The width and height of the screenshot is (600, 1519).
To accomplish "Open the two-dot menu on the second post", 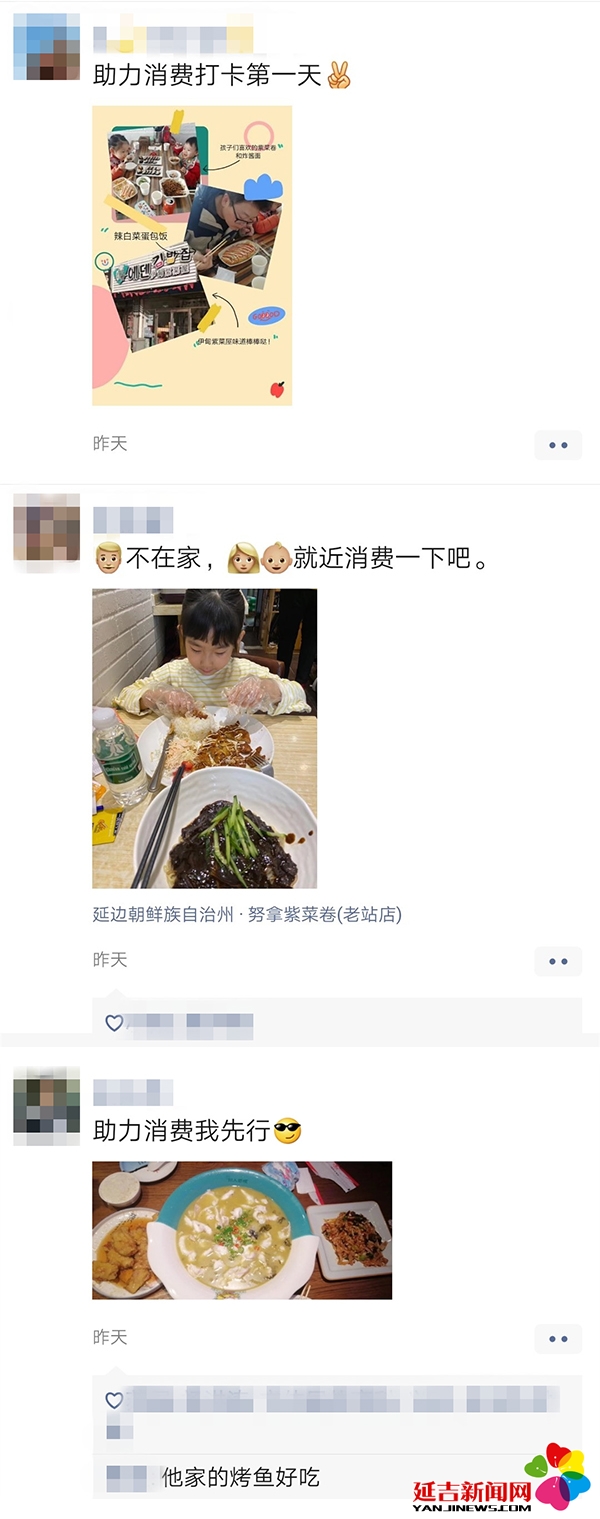I will click(x=558, y=962).
